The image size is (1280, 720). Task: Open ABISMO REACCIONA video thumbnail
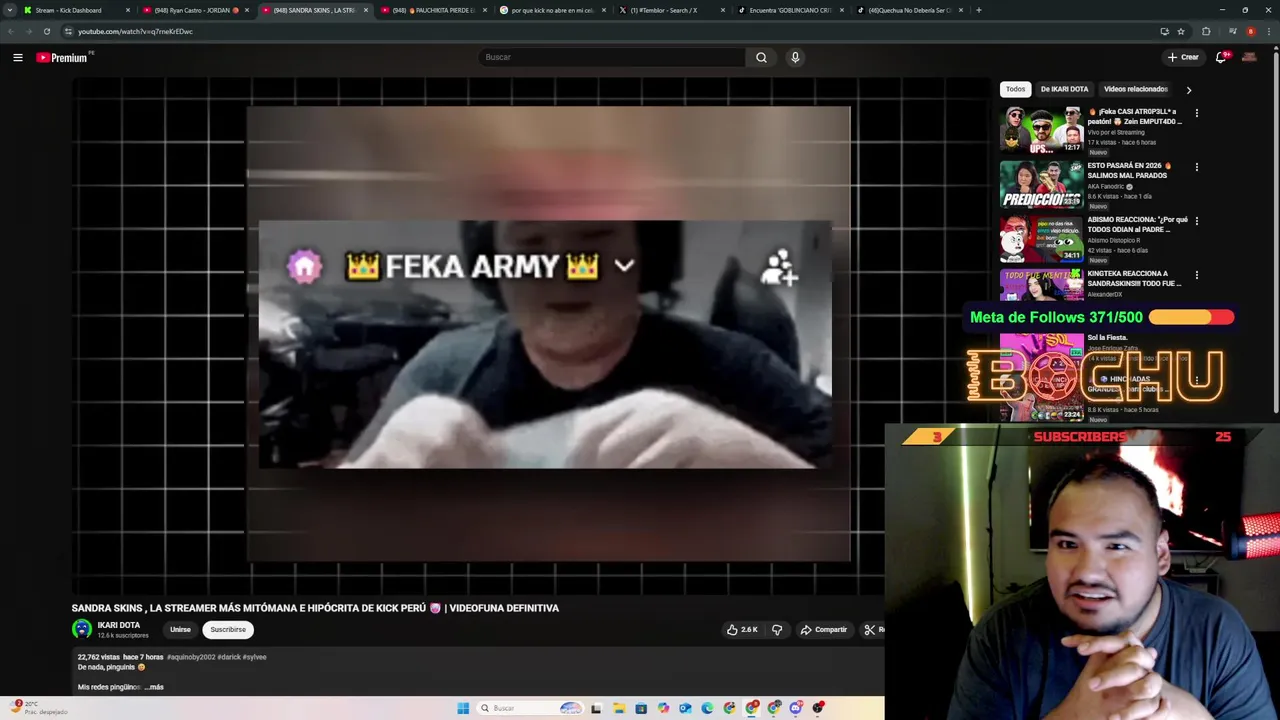pos(1041,237)
